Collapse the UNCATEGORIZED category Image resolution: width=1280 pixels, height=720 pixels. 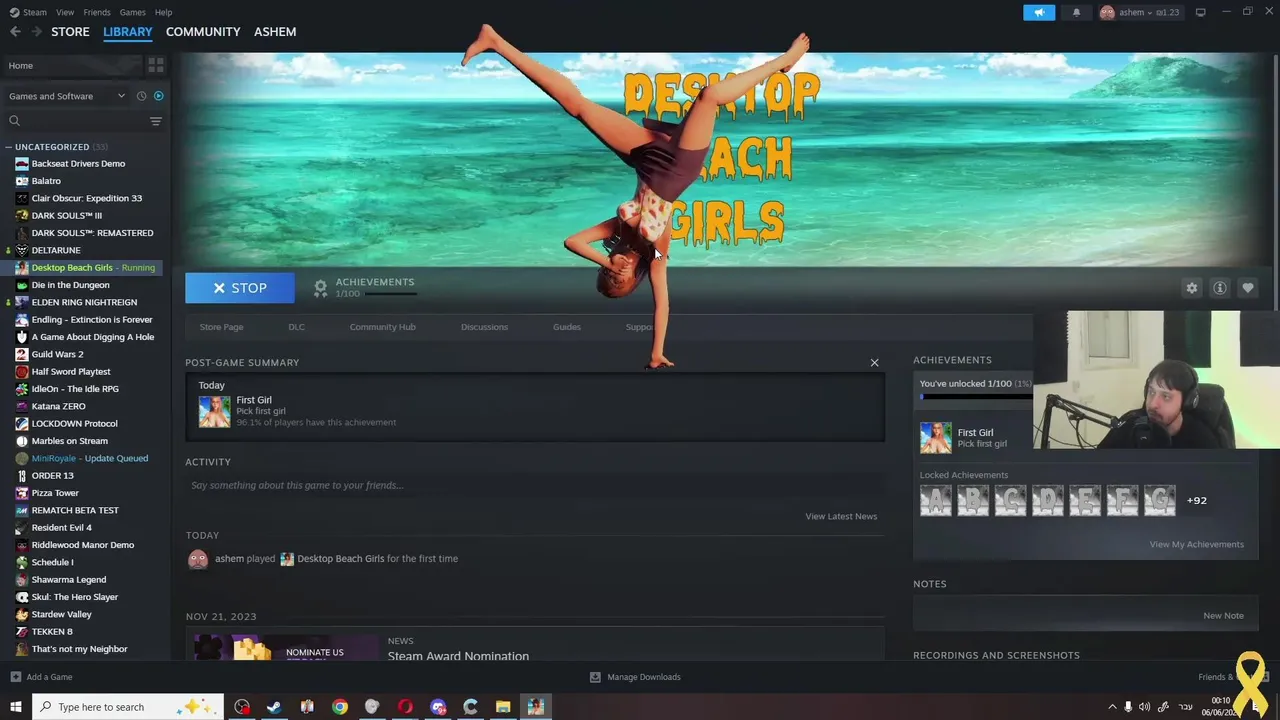pyautogui.click(x=8, y=147)
